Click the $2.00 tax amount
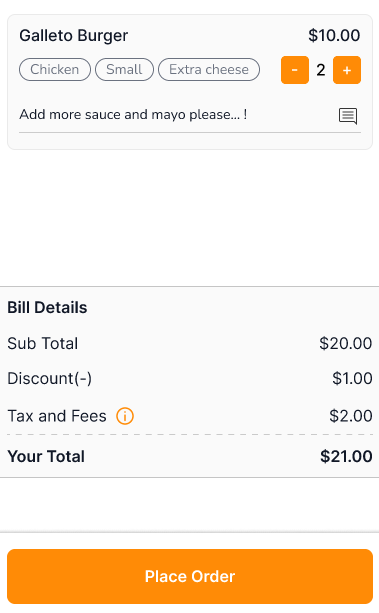Viewport: 379px width, 613px height. point(350,416)
